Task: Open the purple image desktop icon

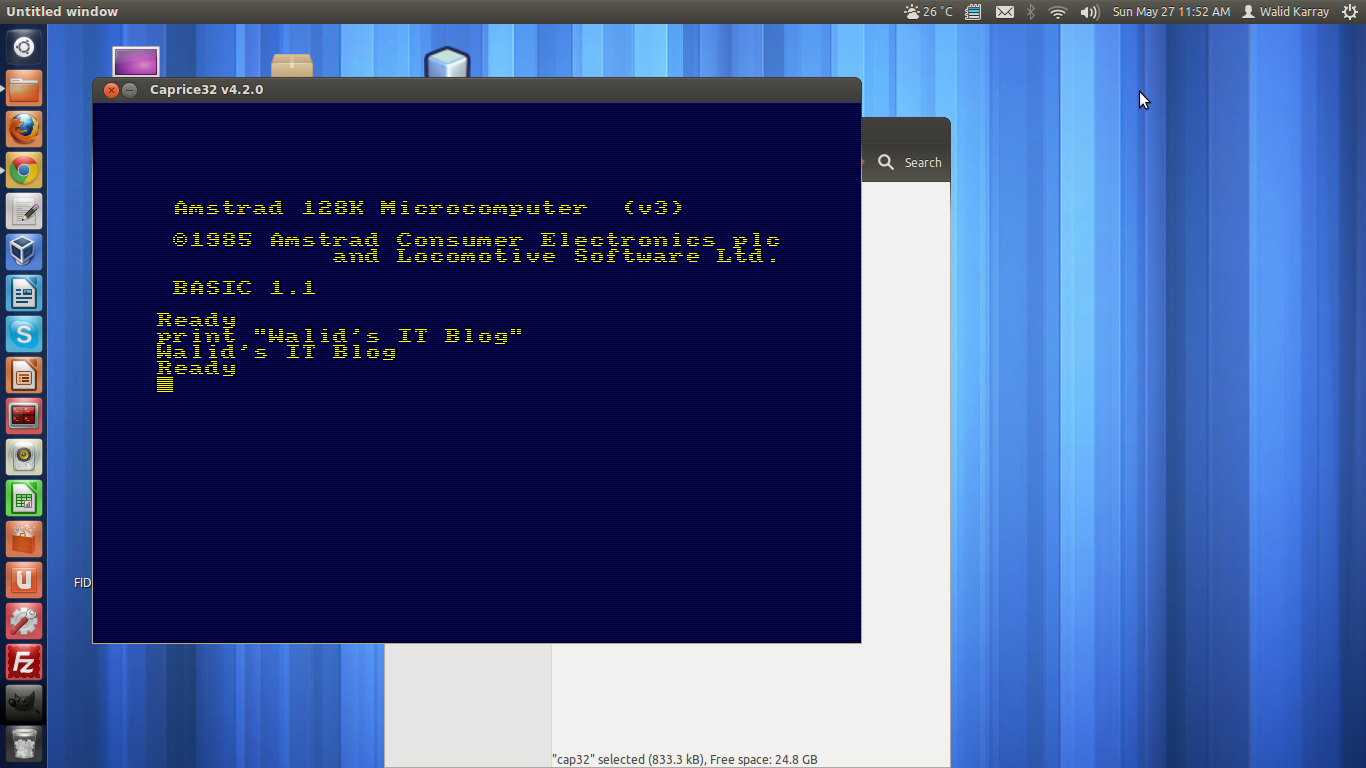Action: click(x=136, y=62)
